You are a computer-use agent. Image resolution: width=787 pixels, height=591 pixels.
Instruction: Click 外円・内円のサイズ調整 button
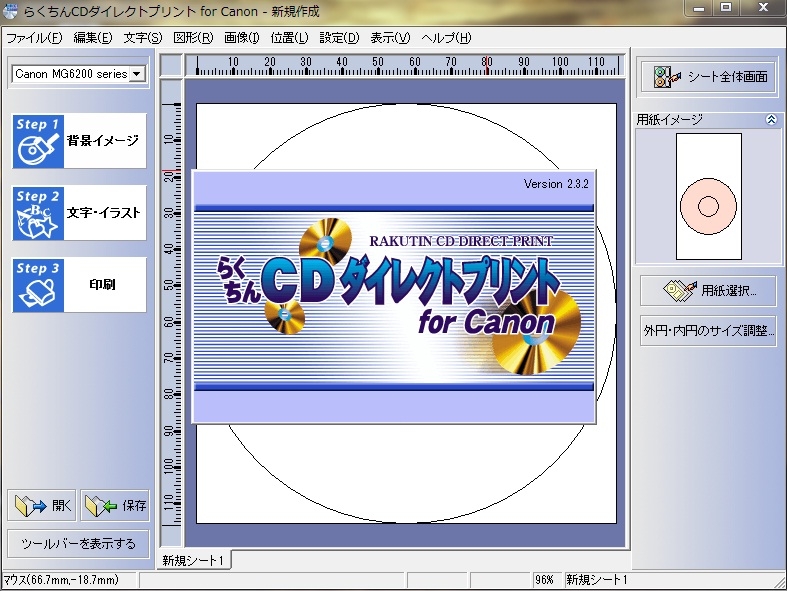[x=710, y=332]
